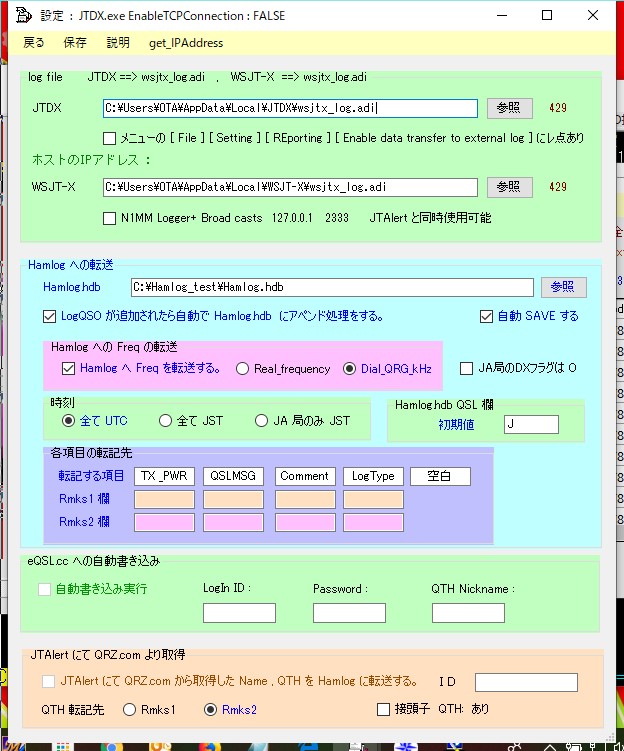Select the 全て UTC time option

pos(68,421)
